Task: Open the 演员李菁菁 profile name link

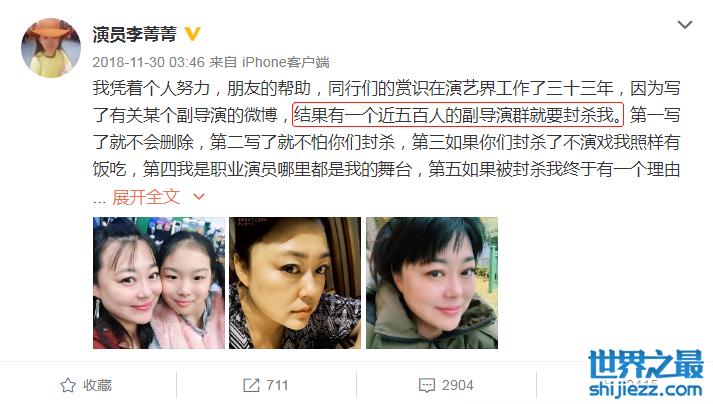Action: (x=135, y=34)
